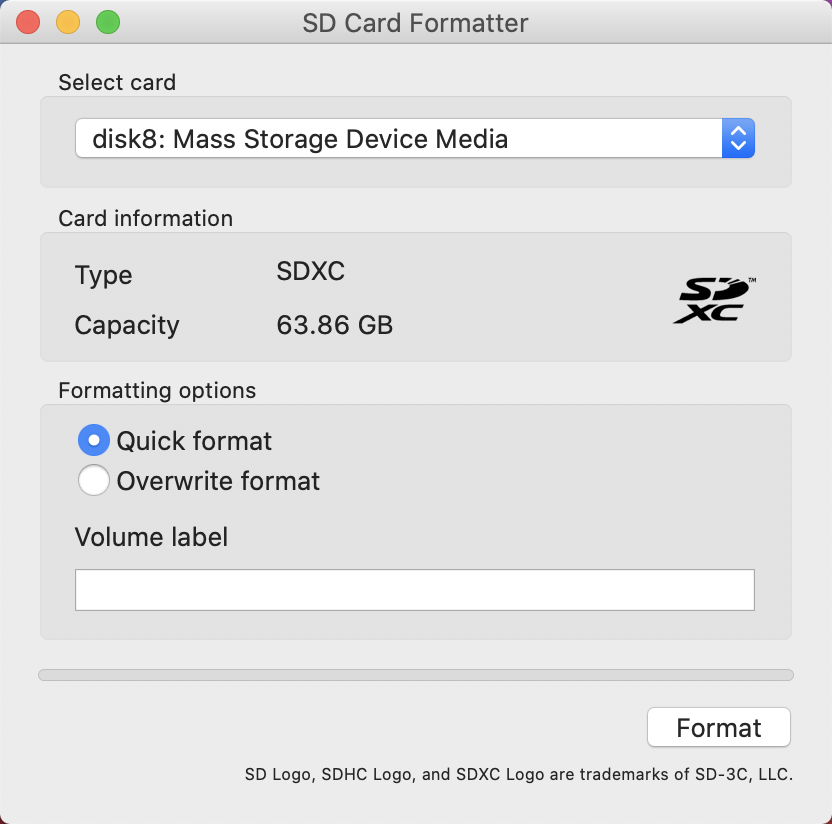Click the 'Formatting options' section heading
This screenshot has width=832, height=824.
pyautogui.click(x=157, y=391)
